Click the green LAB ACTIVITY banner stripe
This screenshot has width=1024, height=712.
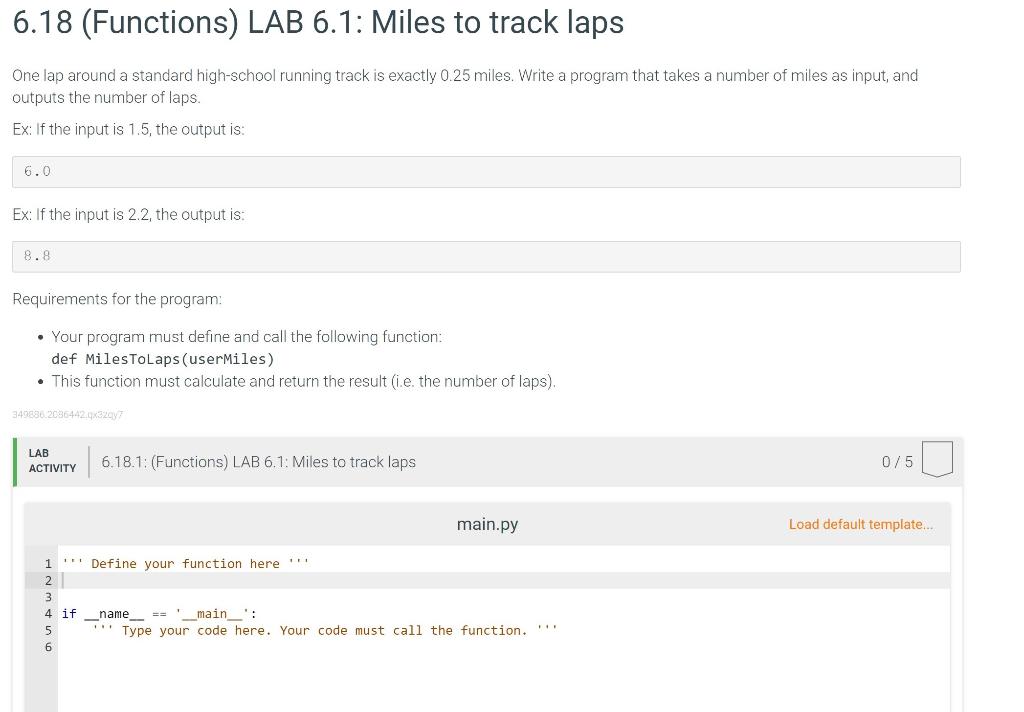pos(16,461)
